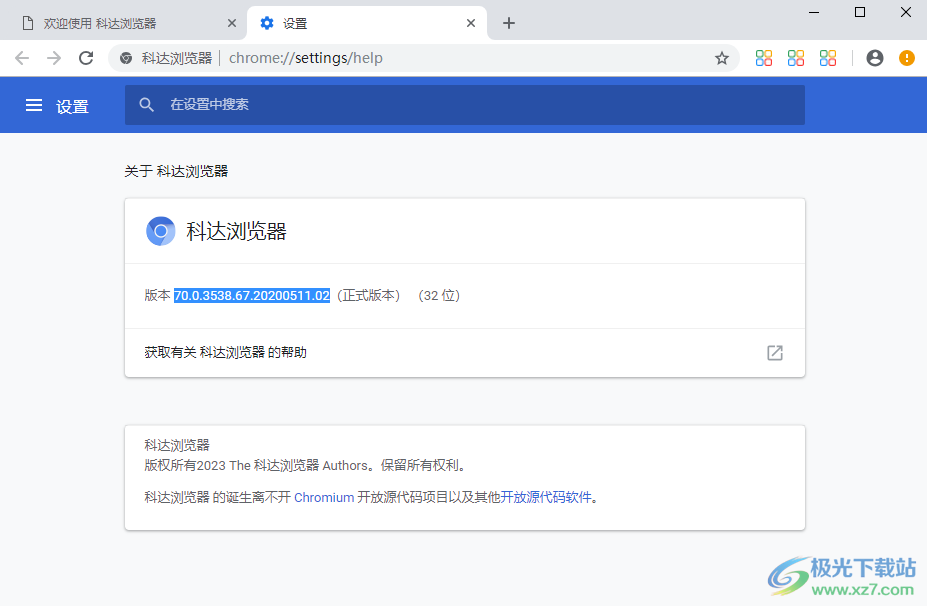Image resolution: width=927 pixels, height=606 pixels.
Task: Go forward to the next page
Action: coord(54,58)
